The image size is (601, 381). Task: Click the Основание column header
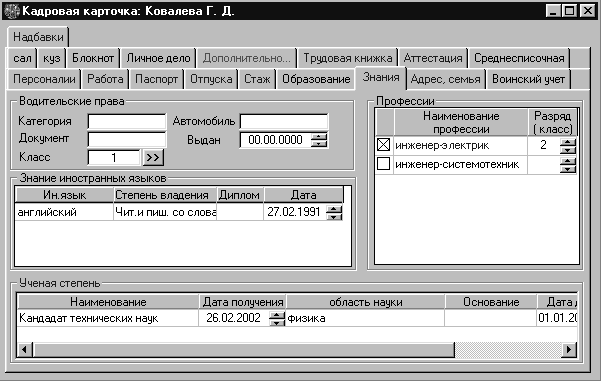tap(491, 302)
